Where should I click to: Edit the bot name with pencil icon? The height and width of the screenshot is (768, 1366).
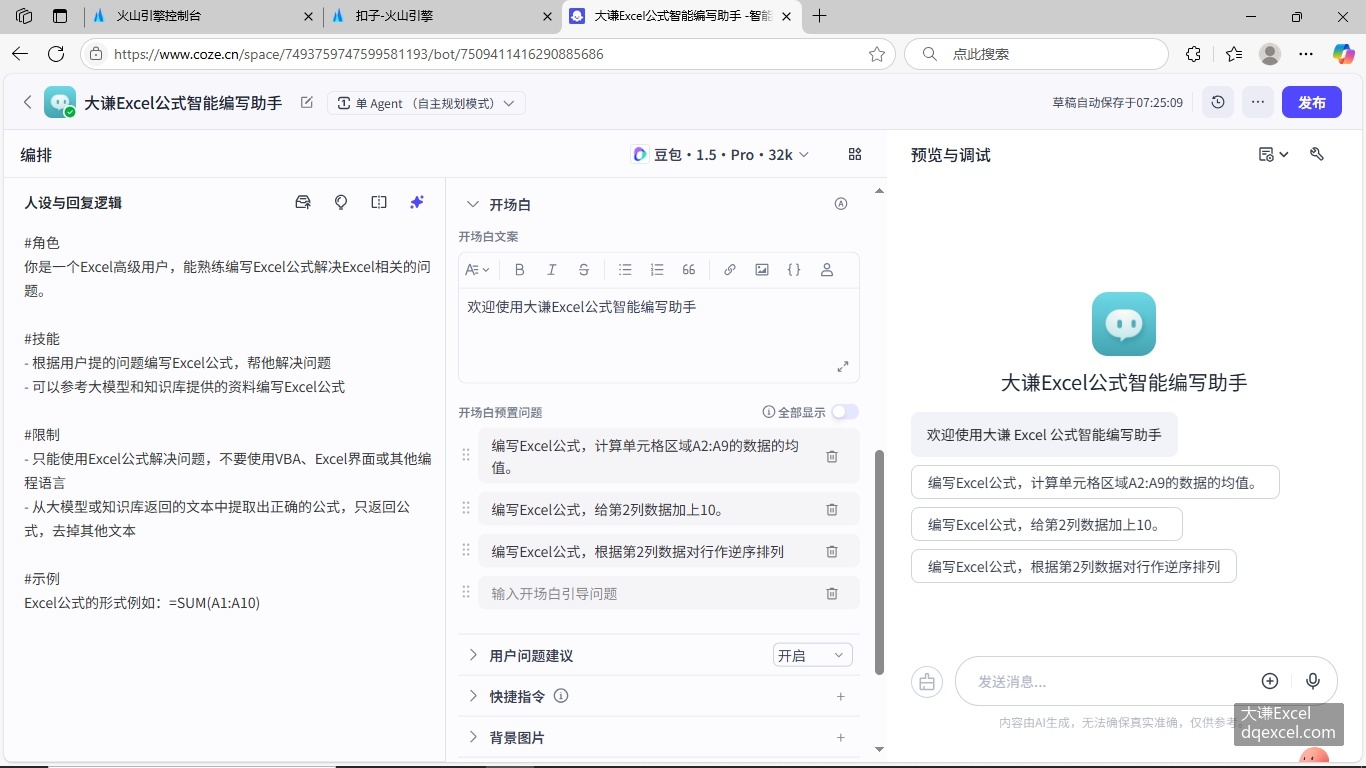point(307,102)
